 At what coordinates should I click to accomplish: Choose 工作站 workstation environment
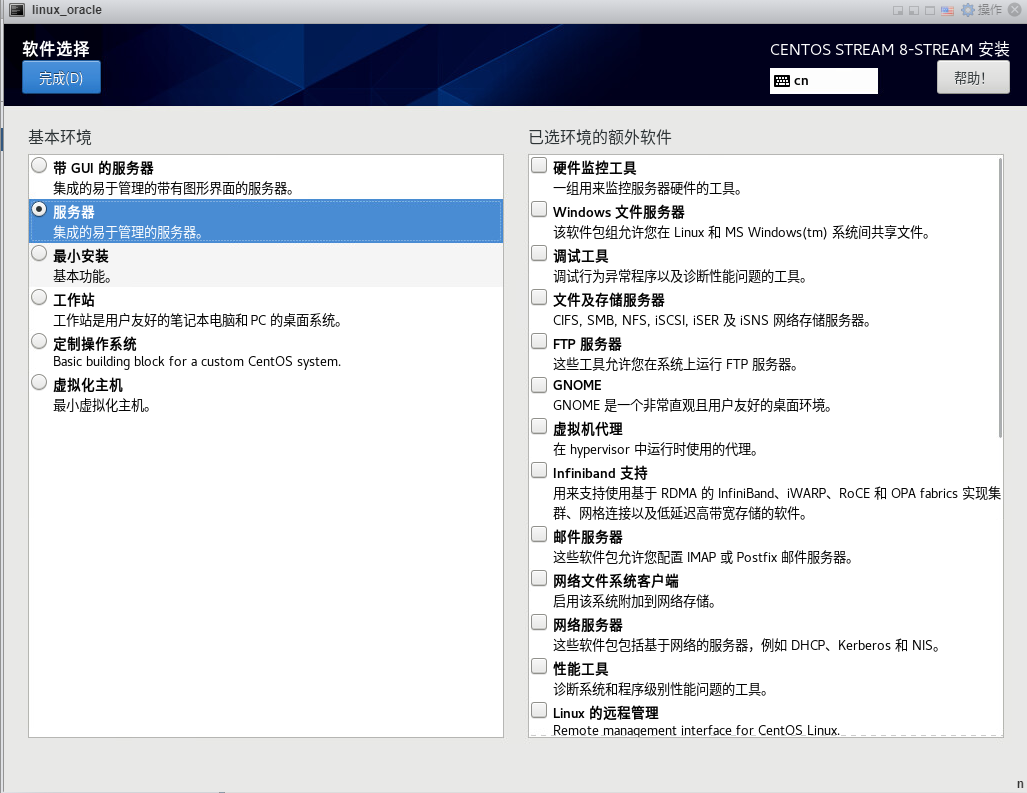(39, 297)
